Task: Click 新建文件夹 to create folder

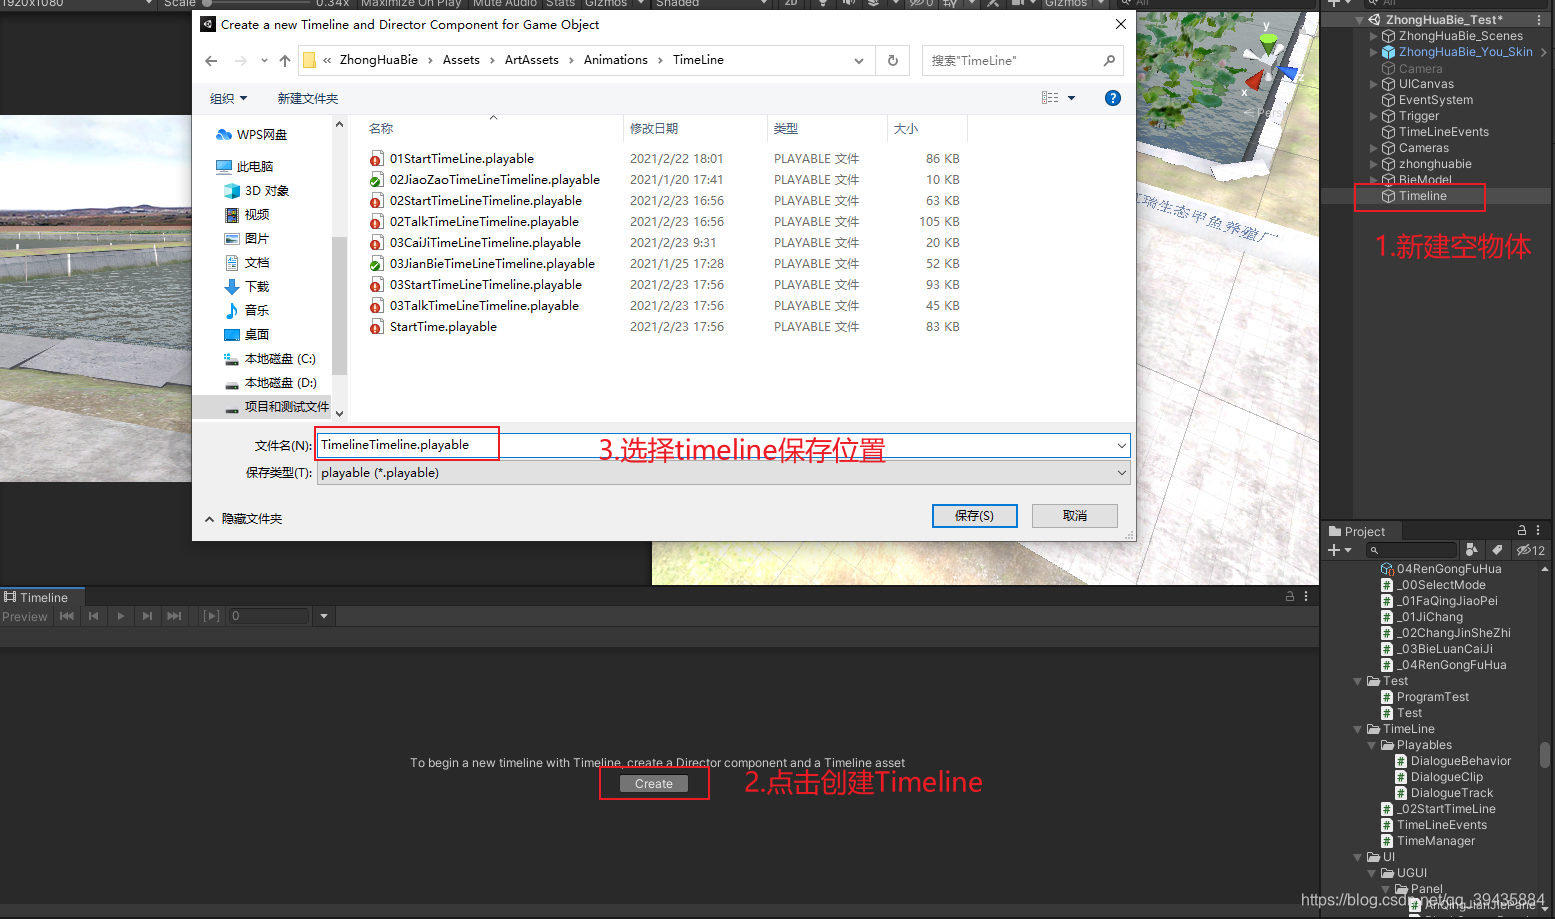Action: [x=308, y=99]
